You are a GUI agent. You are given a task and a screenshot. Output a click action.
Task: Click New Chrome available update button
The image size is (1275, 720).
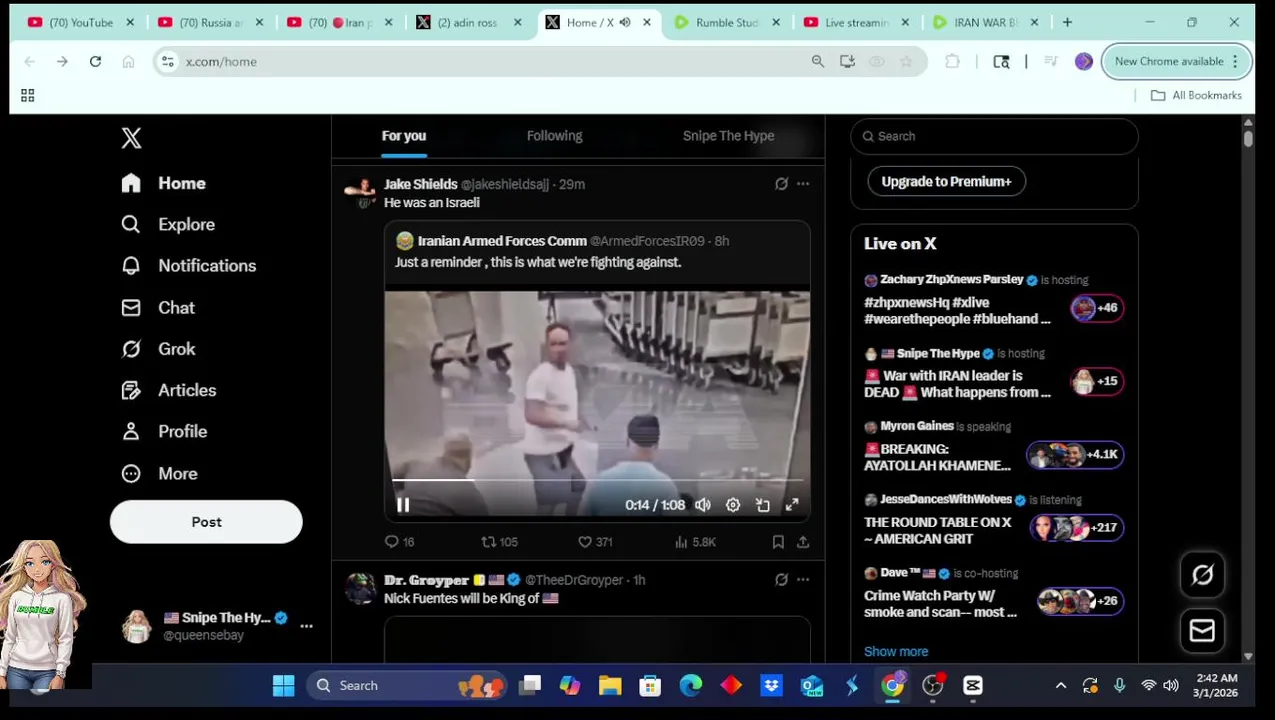coord(1177,62)
